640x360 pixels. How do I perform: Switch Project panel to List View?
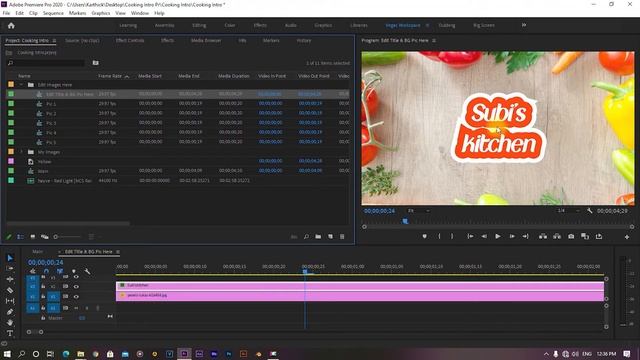(x=20, y=237)
